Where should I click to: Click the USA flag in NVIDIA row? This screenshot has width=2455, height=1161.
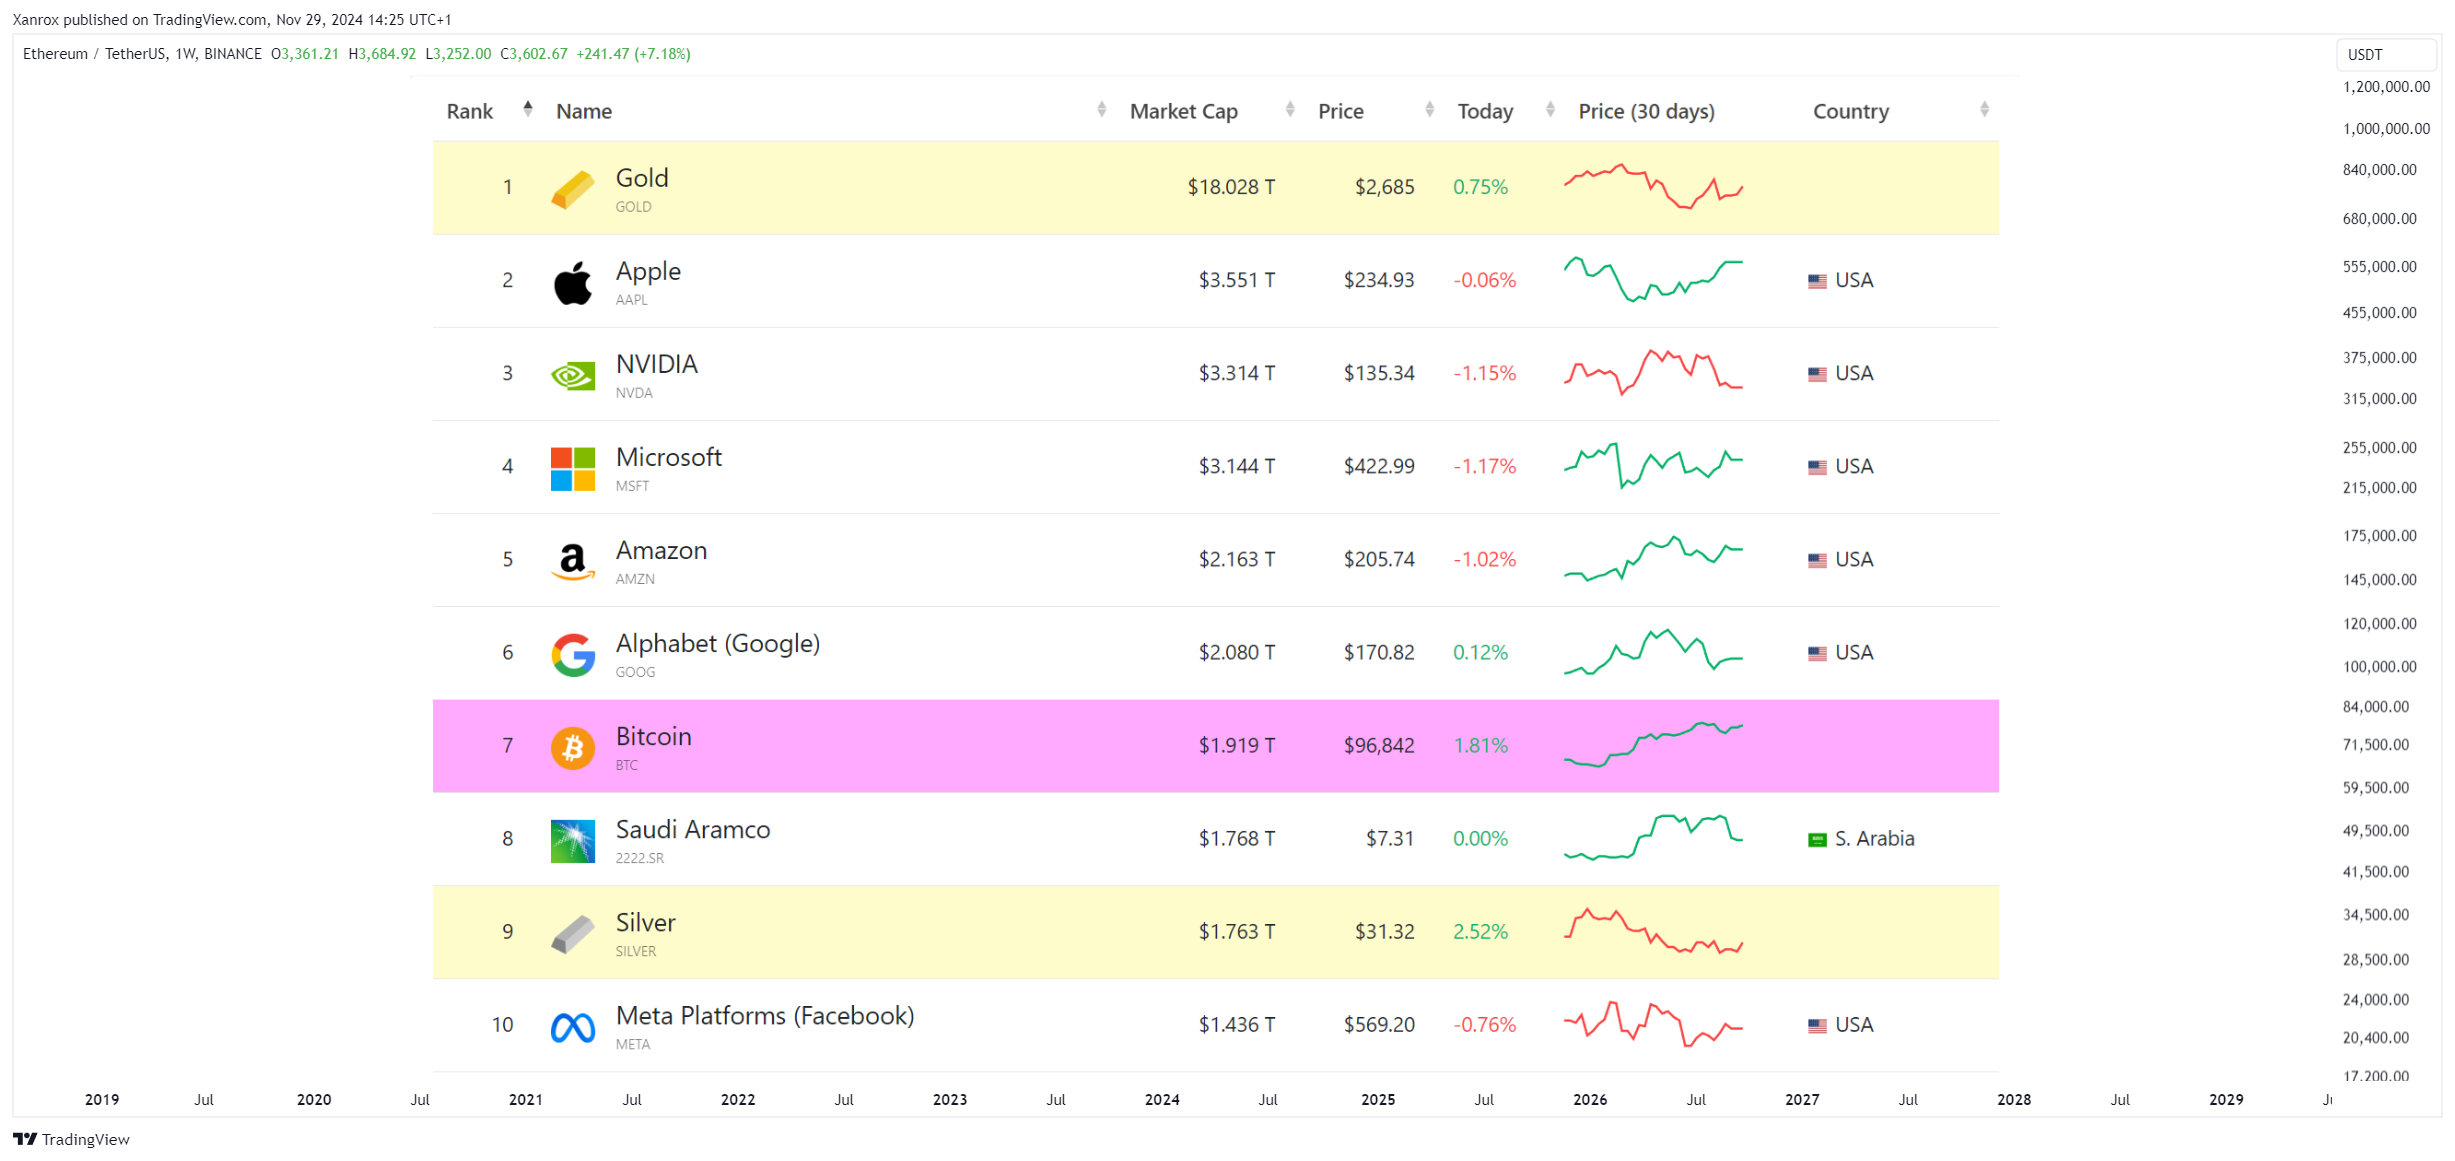pyautogui.click(x=1817, y=375)
